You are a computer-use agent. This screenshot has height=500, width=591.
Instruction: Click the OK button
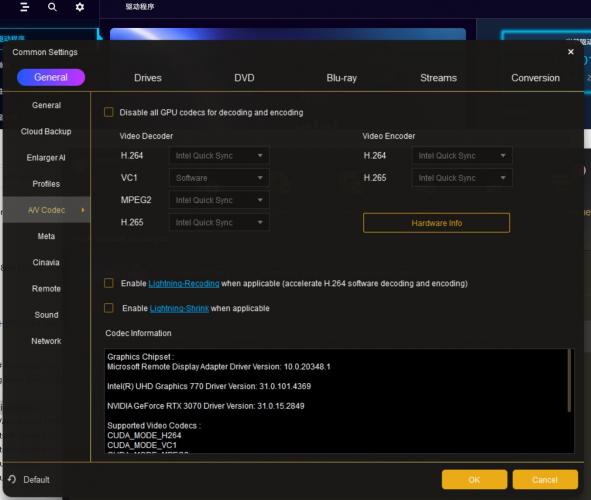tap(474, 480)
